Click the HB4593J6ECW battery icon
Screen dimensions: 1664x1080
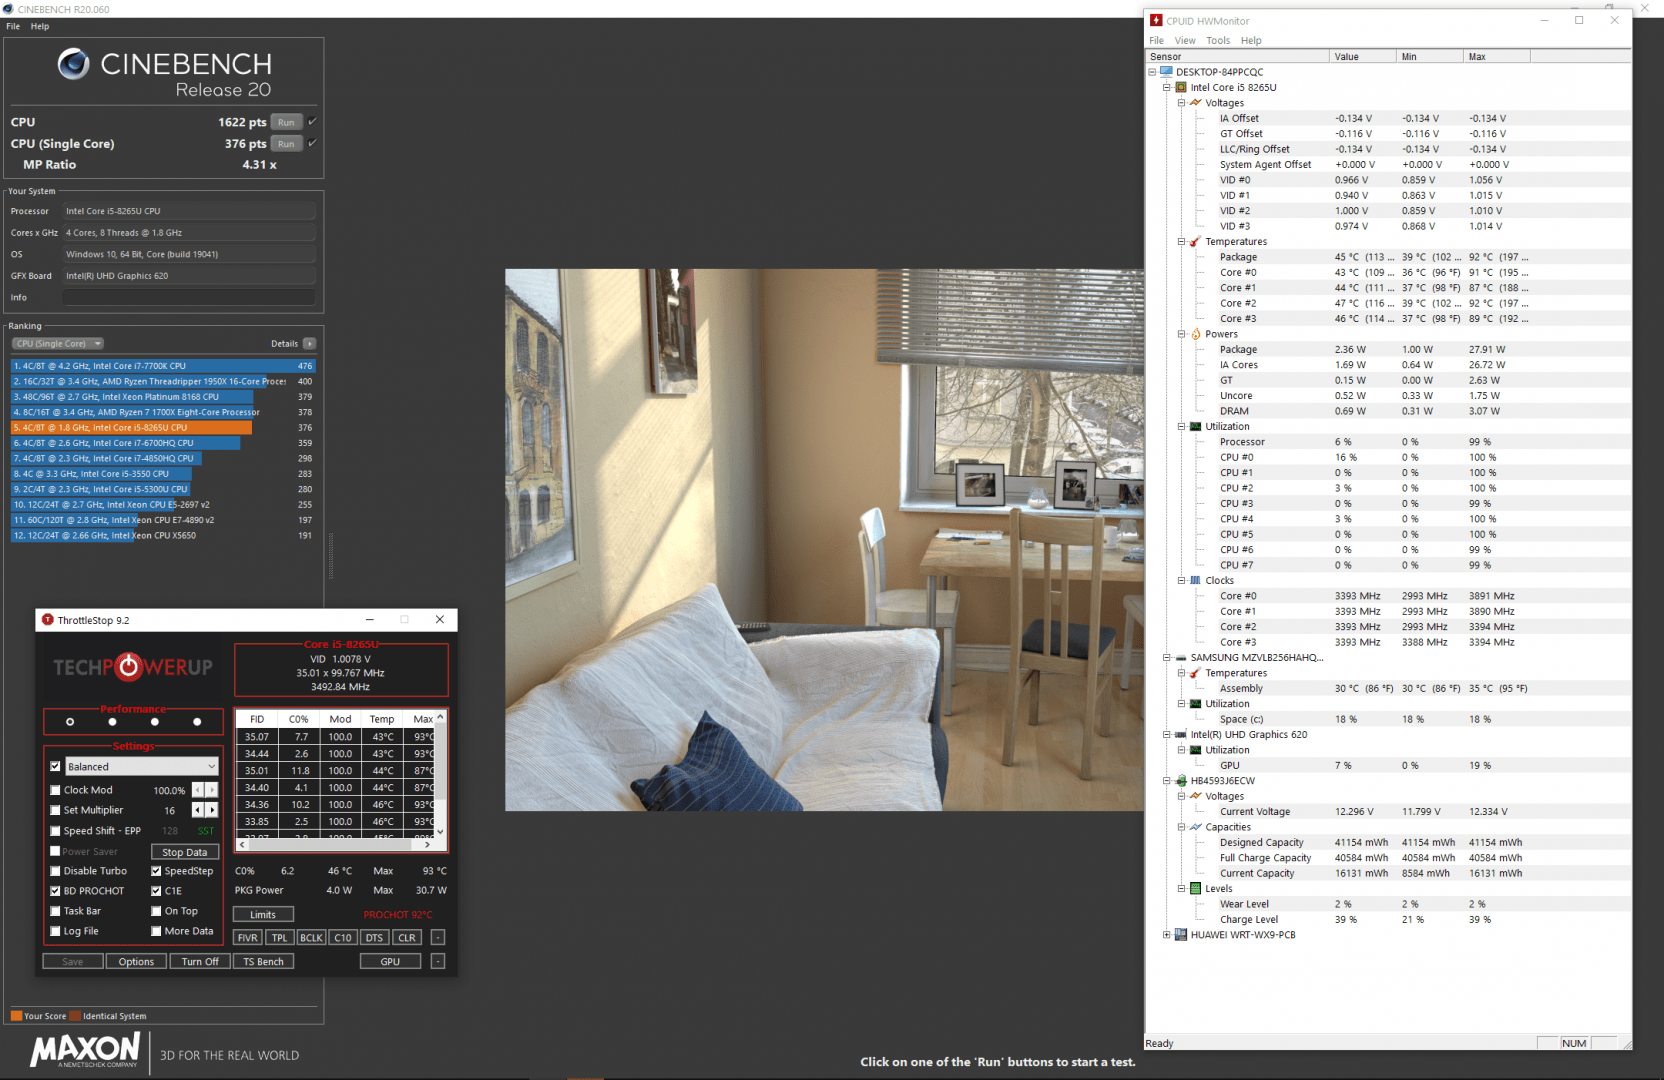pos(1181,781)
